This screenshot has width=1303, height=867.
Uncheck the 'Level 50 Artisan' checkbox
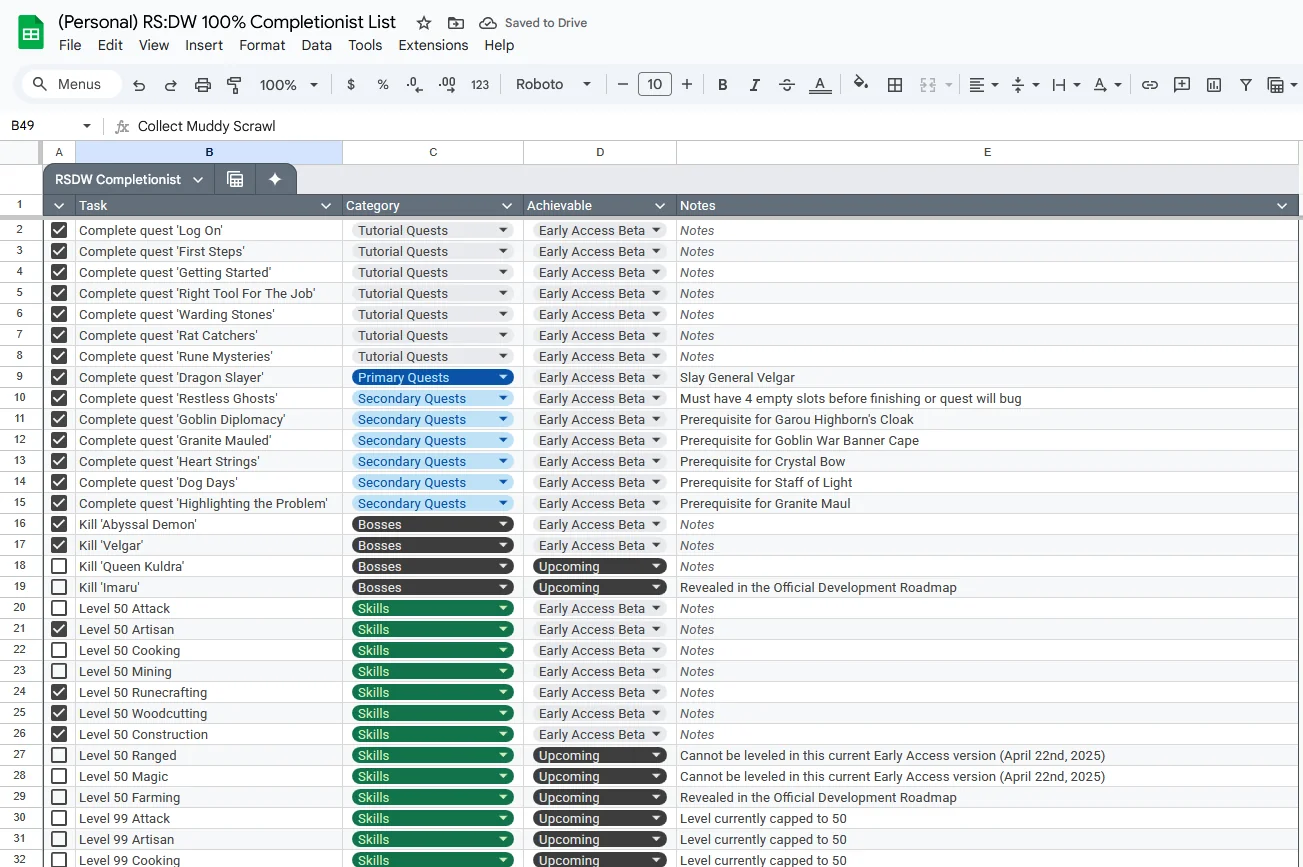coord(59,629)
